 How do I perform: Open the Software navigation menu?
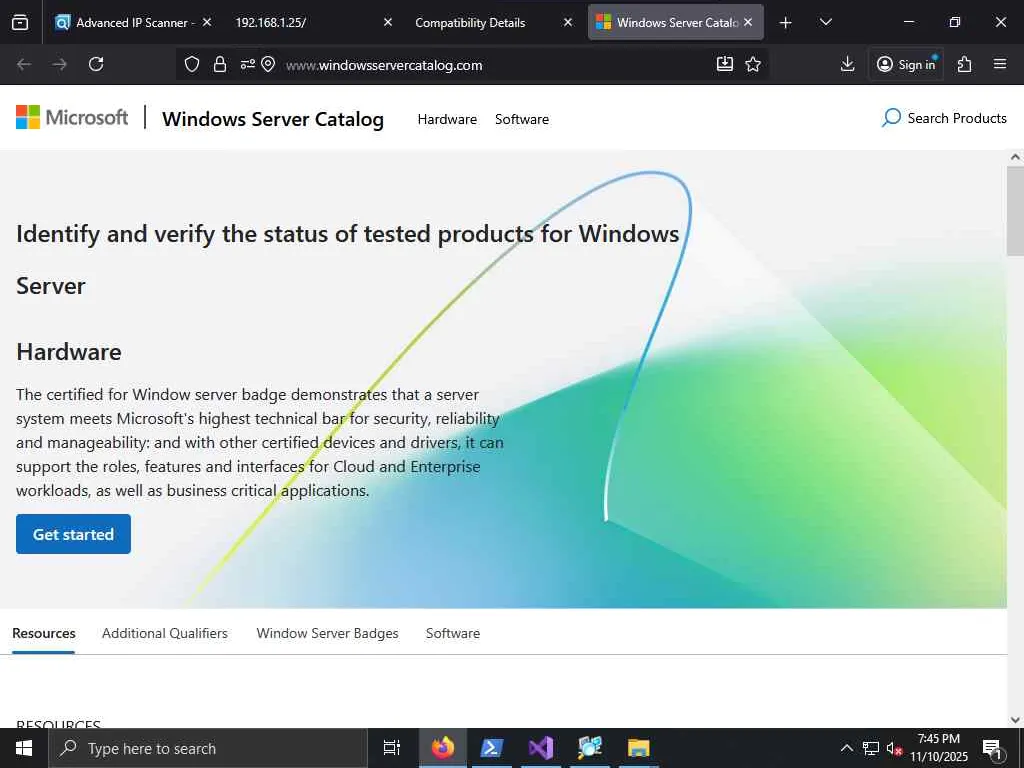coord(522,119)
